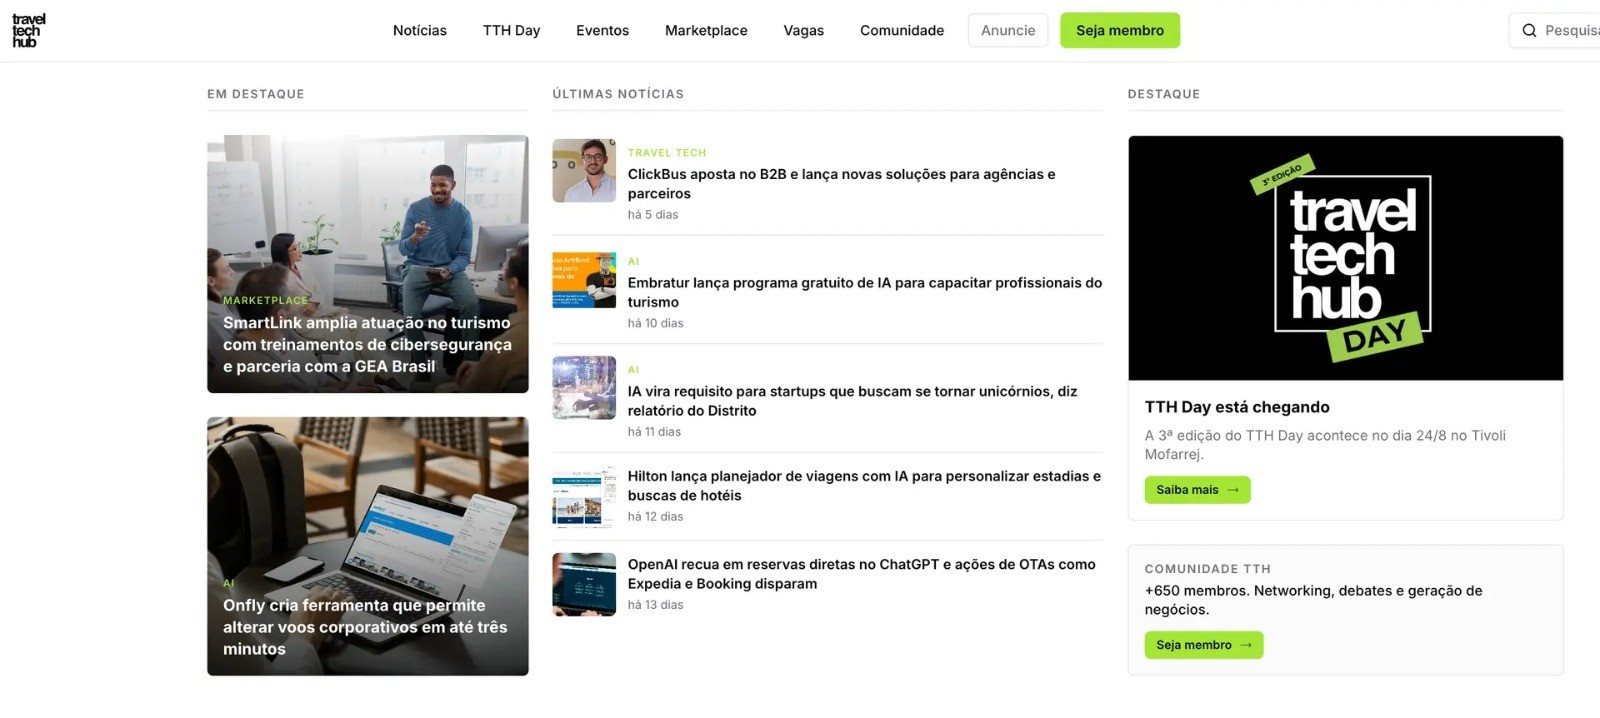The image size is (1600, 718).
Task: Click the Anuncie button
Action: pyautogui.click(x=1008, y=31)
